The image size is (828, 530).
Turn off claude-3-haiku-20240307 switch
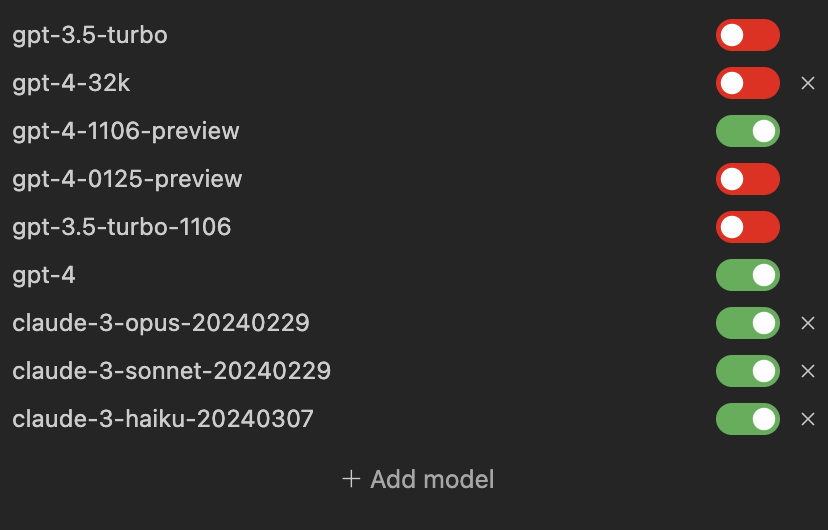pos(747,419)
